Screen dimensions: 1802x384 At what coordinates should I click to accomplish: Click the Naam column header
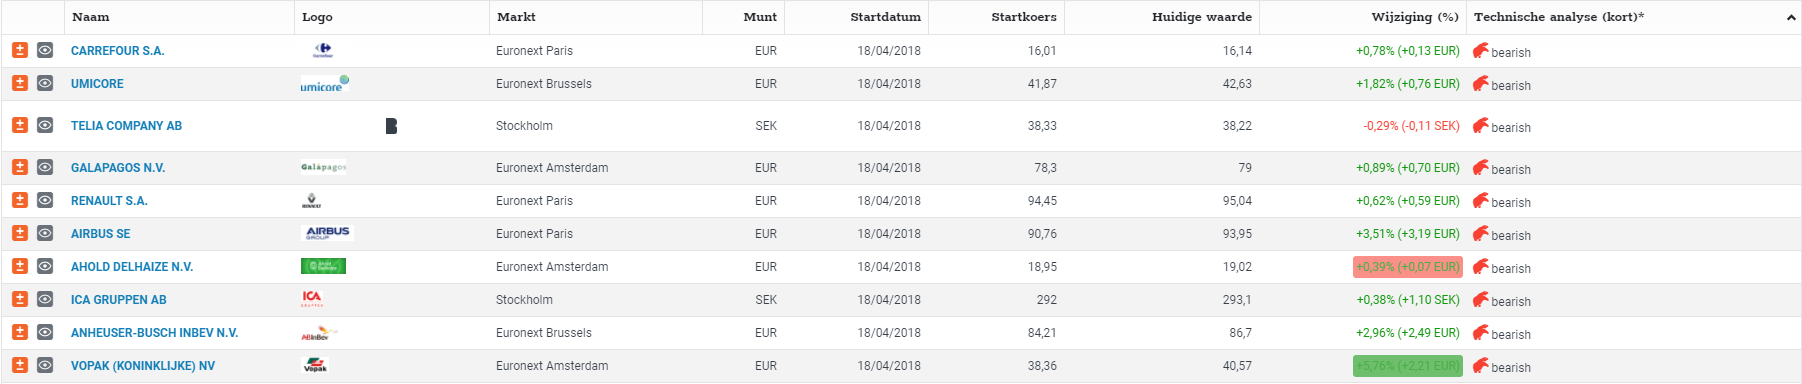click(91, 17)
